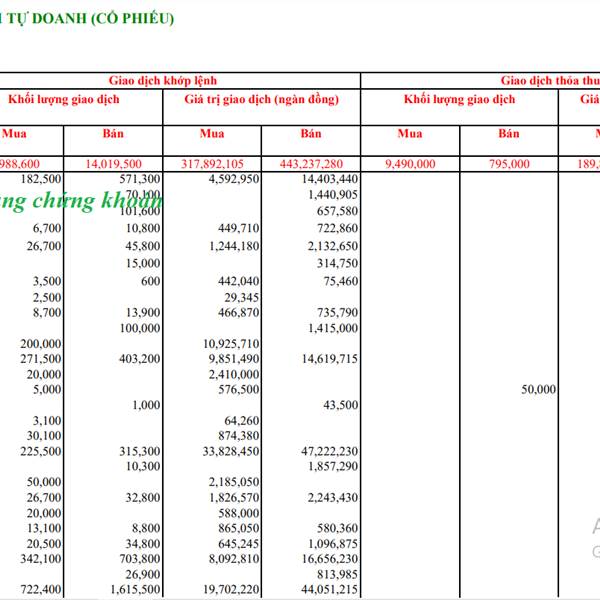Click cell 442,040
Image resolution: width=600 pixels, height=600 pixels.
(239, 281)
